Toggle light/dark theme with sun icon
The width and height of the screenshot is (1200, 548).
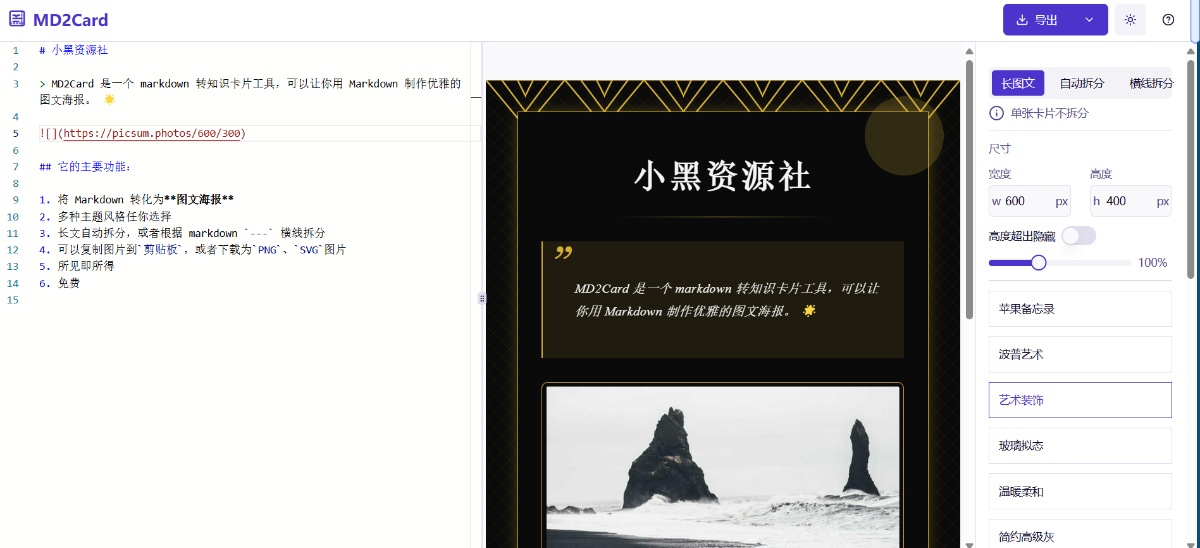(1130, 20)
